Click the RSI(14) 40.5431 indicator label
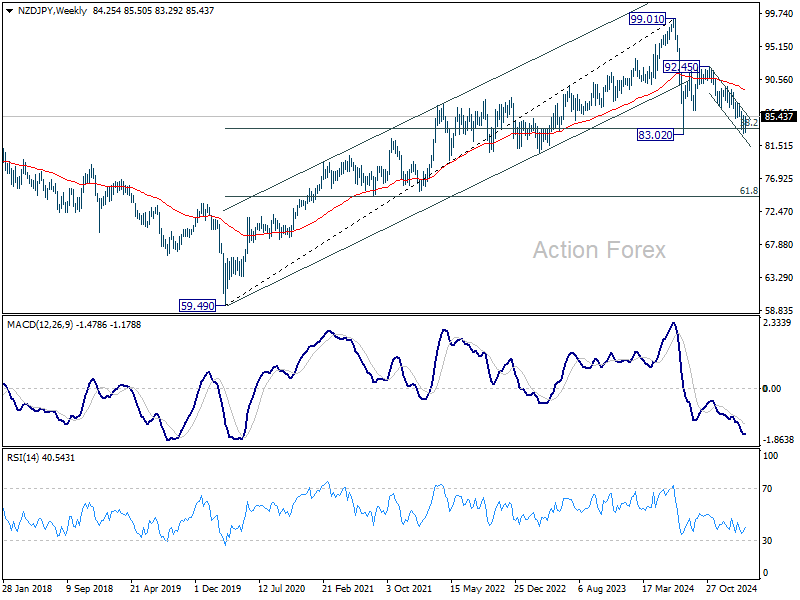This screenshot has width=800, height=600. point(41,458)
